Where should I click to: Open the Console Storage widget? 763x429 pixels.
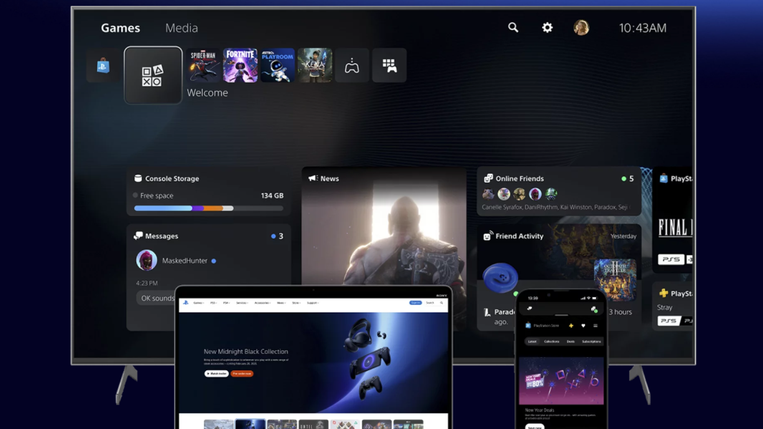[209, 192]
